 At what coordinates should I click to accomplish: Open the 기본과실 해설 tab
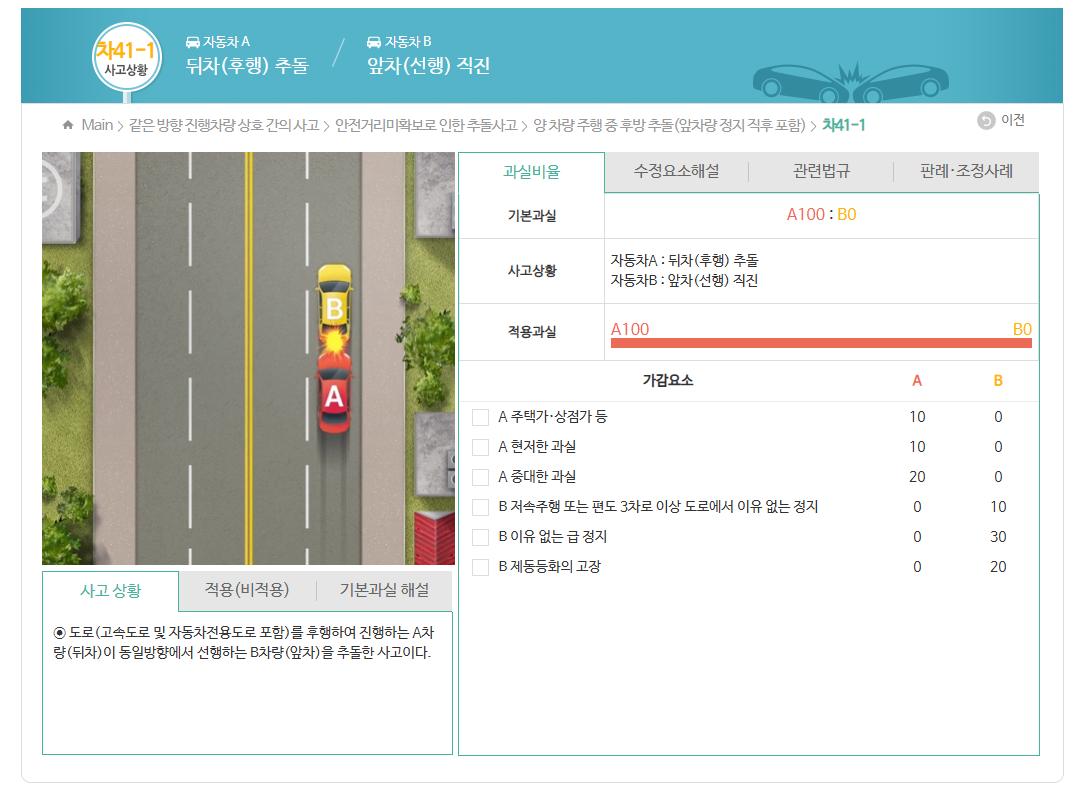(x=384, y=590)
